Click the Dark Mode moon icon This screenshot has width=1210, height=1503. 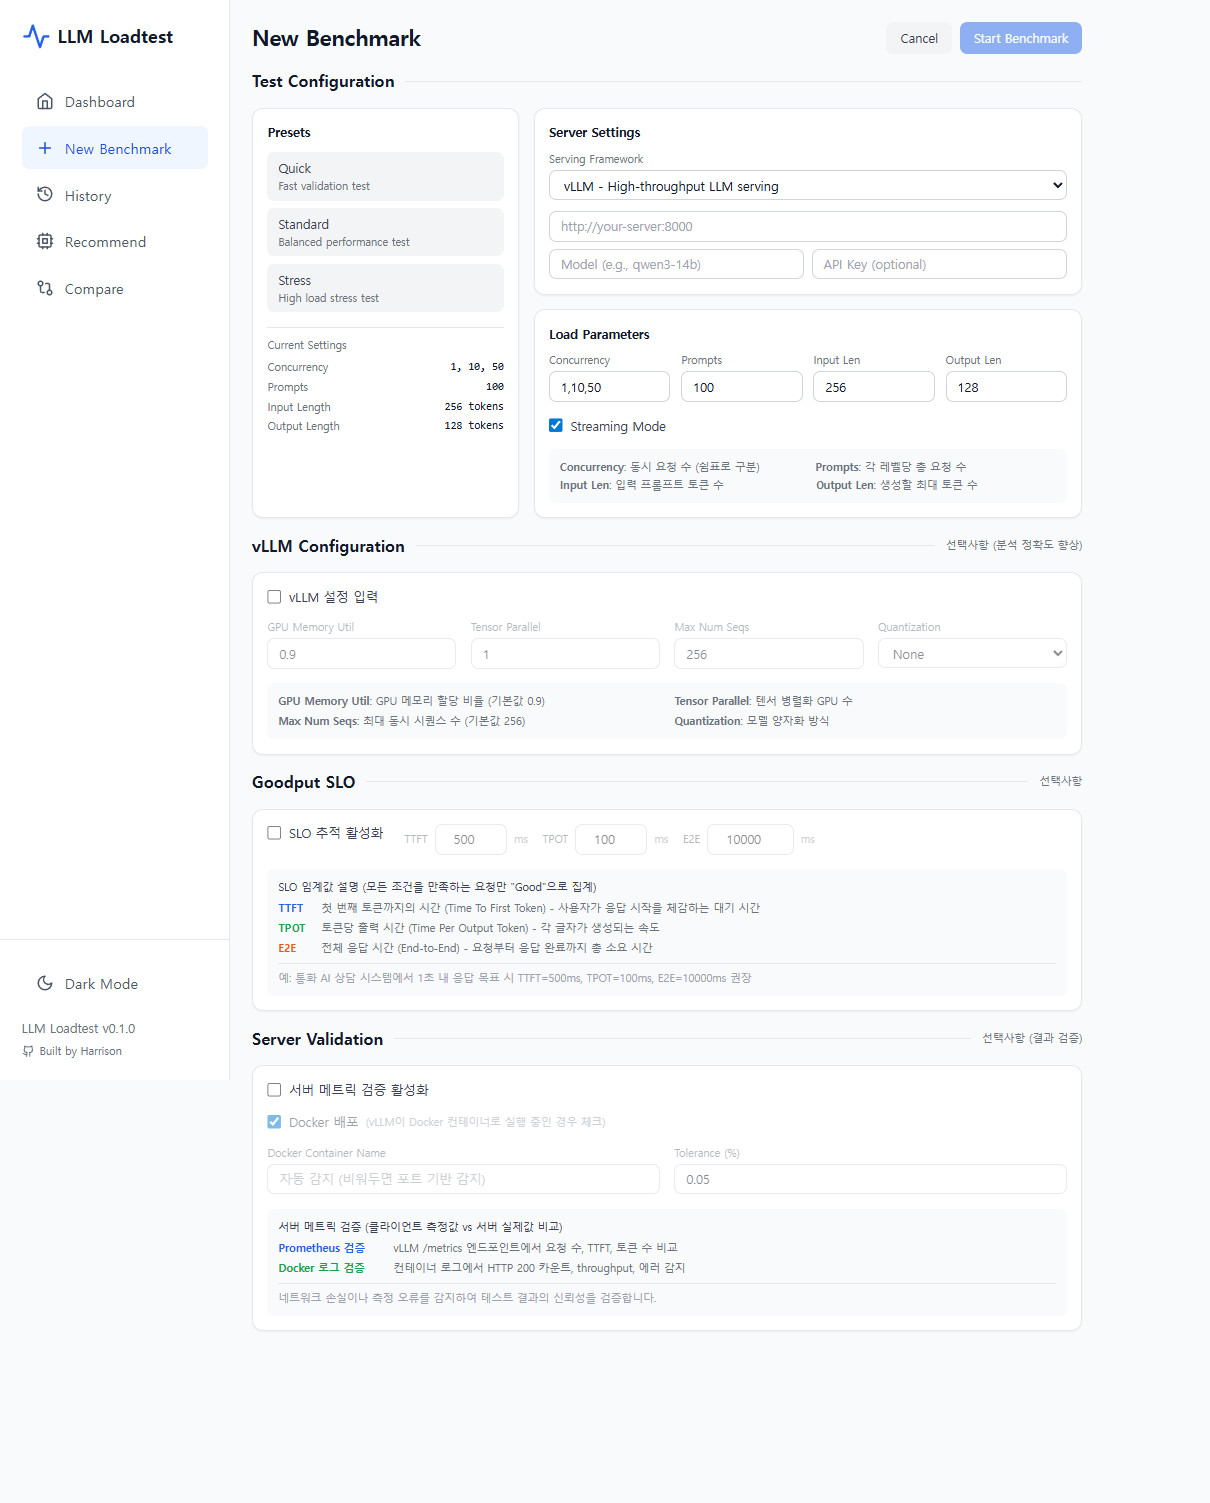pyautogui.click(x=45, y=983)
